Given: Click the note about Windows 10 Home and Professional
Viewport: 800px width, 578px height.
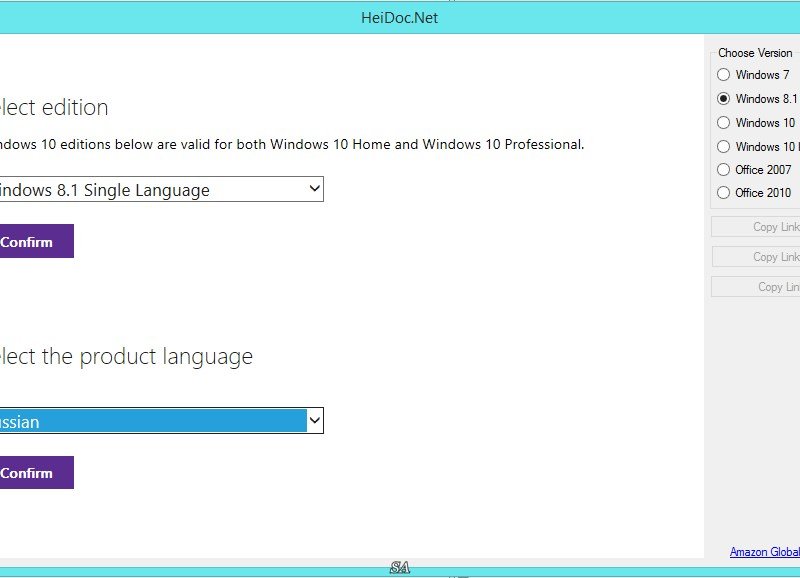Looking at the screenshot, I should coord(292,144).
